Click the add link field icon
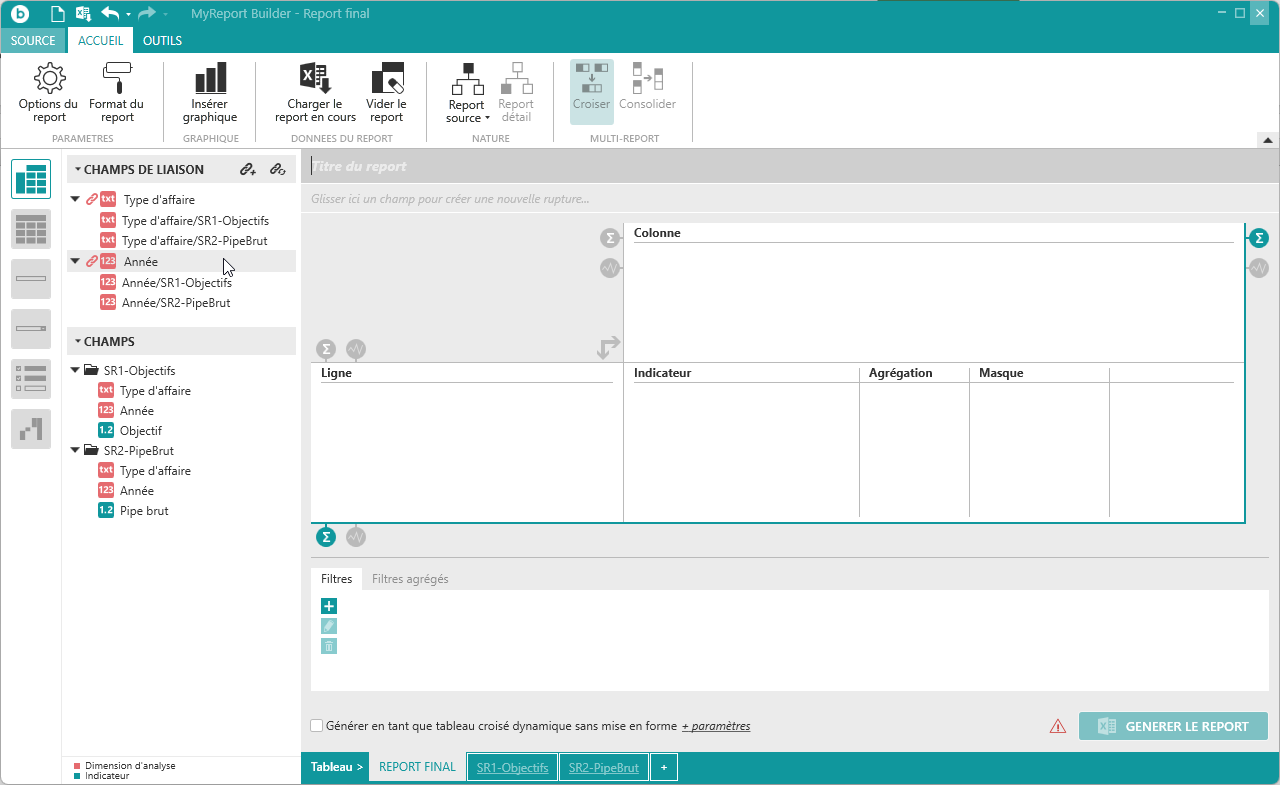The height and width of the screenshot is (785, 1280). (x=248, y=170)
